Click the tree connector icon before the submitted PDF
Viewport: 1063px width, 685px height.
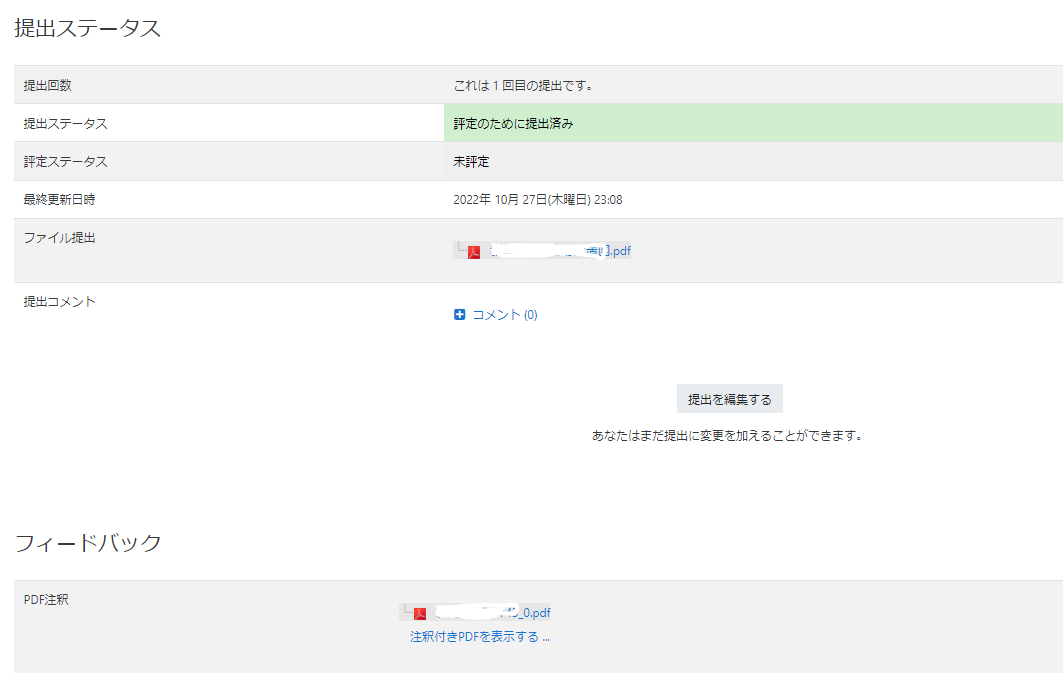[x=461, y=250]
